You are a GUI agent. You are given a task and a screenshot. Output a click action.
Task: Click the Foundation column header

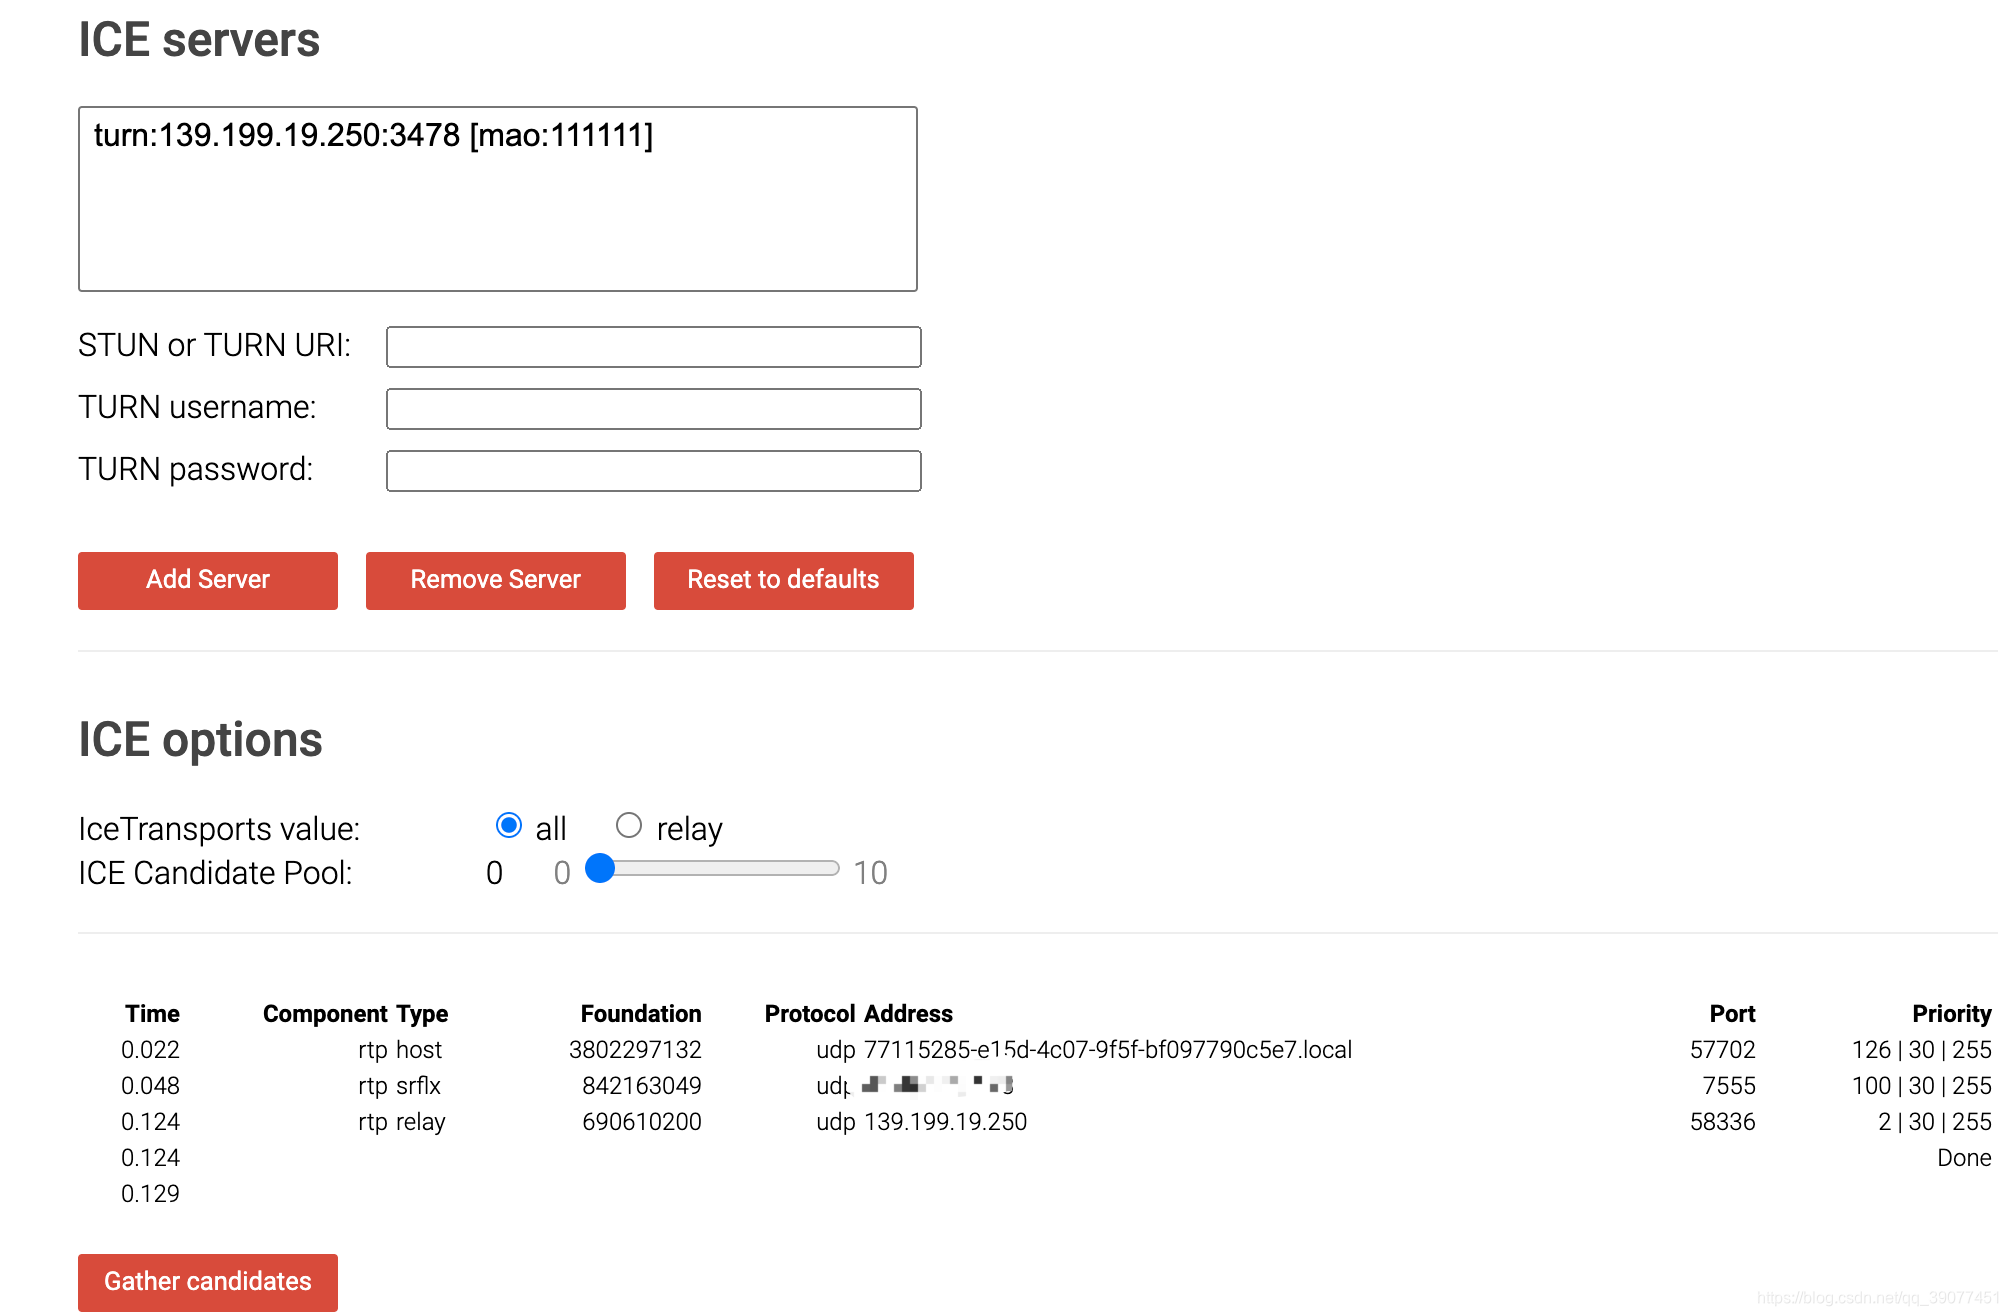pos(640,1014)
